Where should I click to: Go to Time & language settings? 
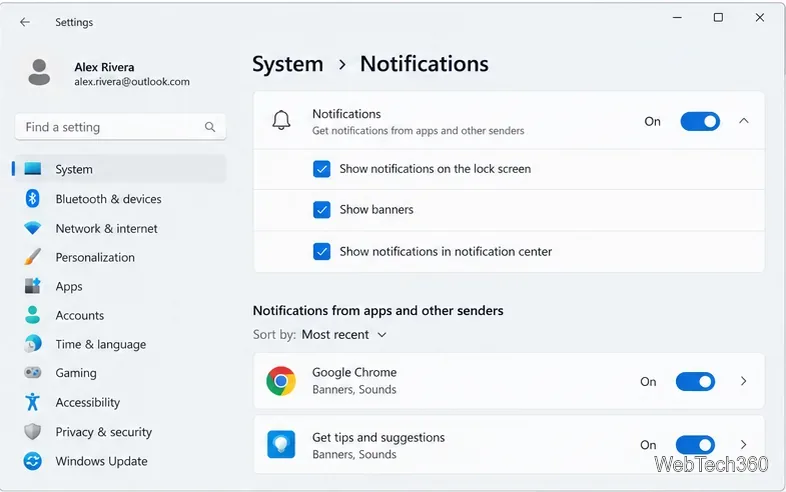pyautogui.click(x=120, y=344)
